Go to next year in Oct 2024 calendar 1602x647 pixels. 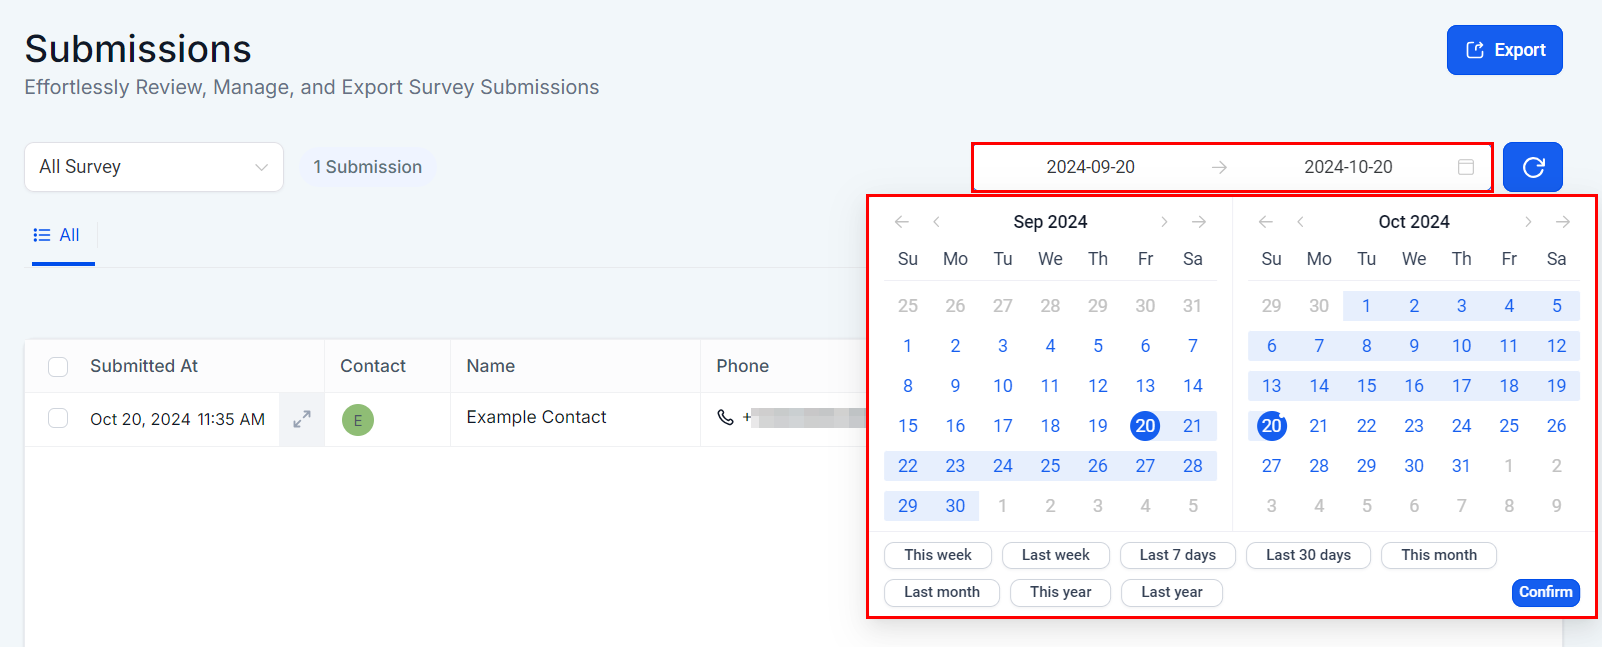point(1563,222)
